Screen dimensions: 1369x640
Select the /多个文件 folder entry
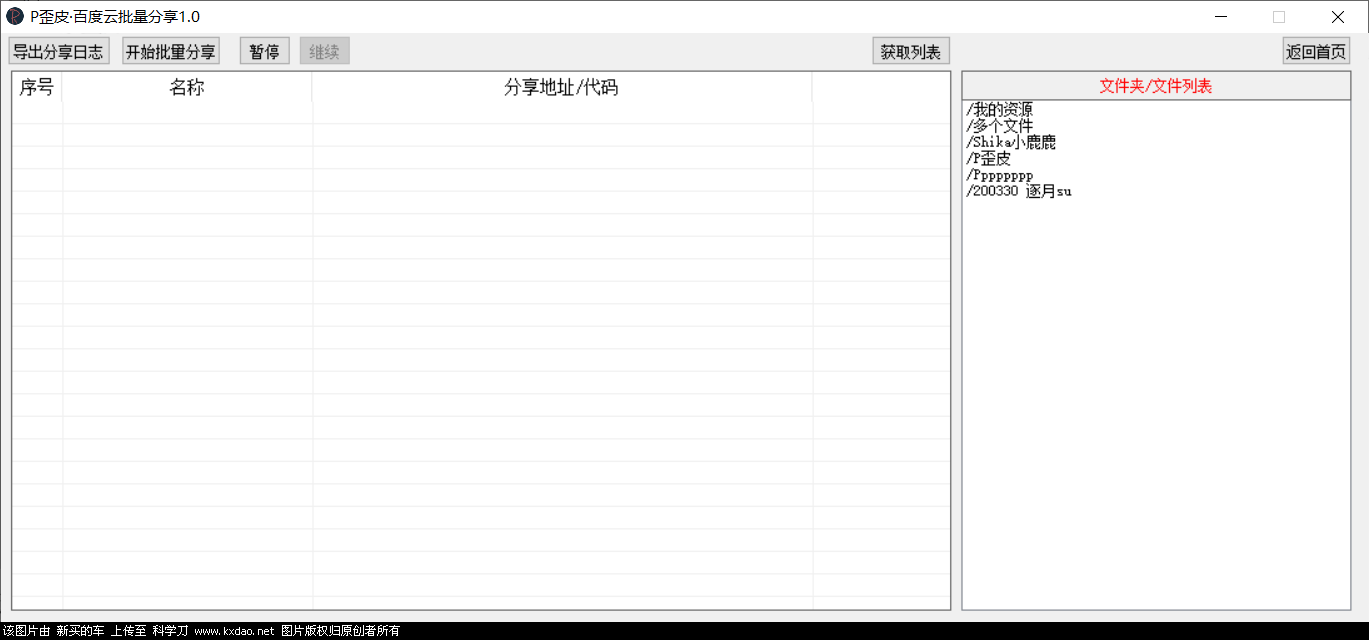1000,126
